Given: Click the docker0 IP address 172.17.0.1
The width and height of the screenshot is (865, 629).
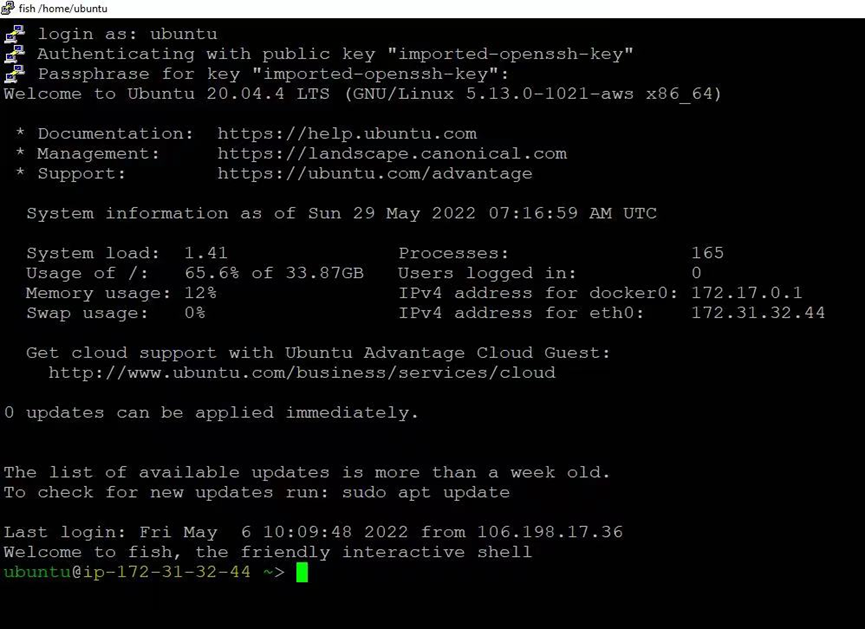Looking at the screenshot, I should [x=747, y=293].
